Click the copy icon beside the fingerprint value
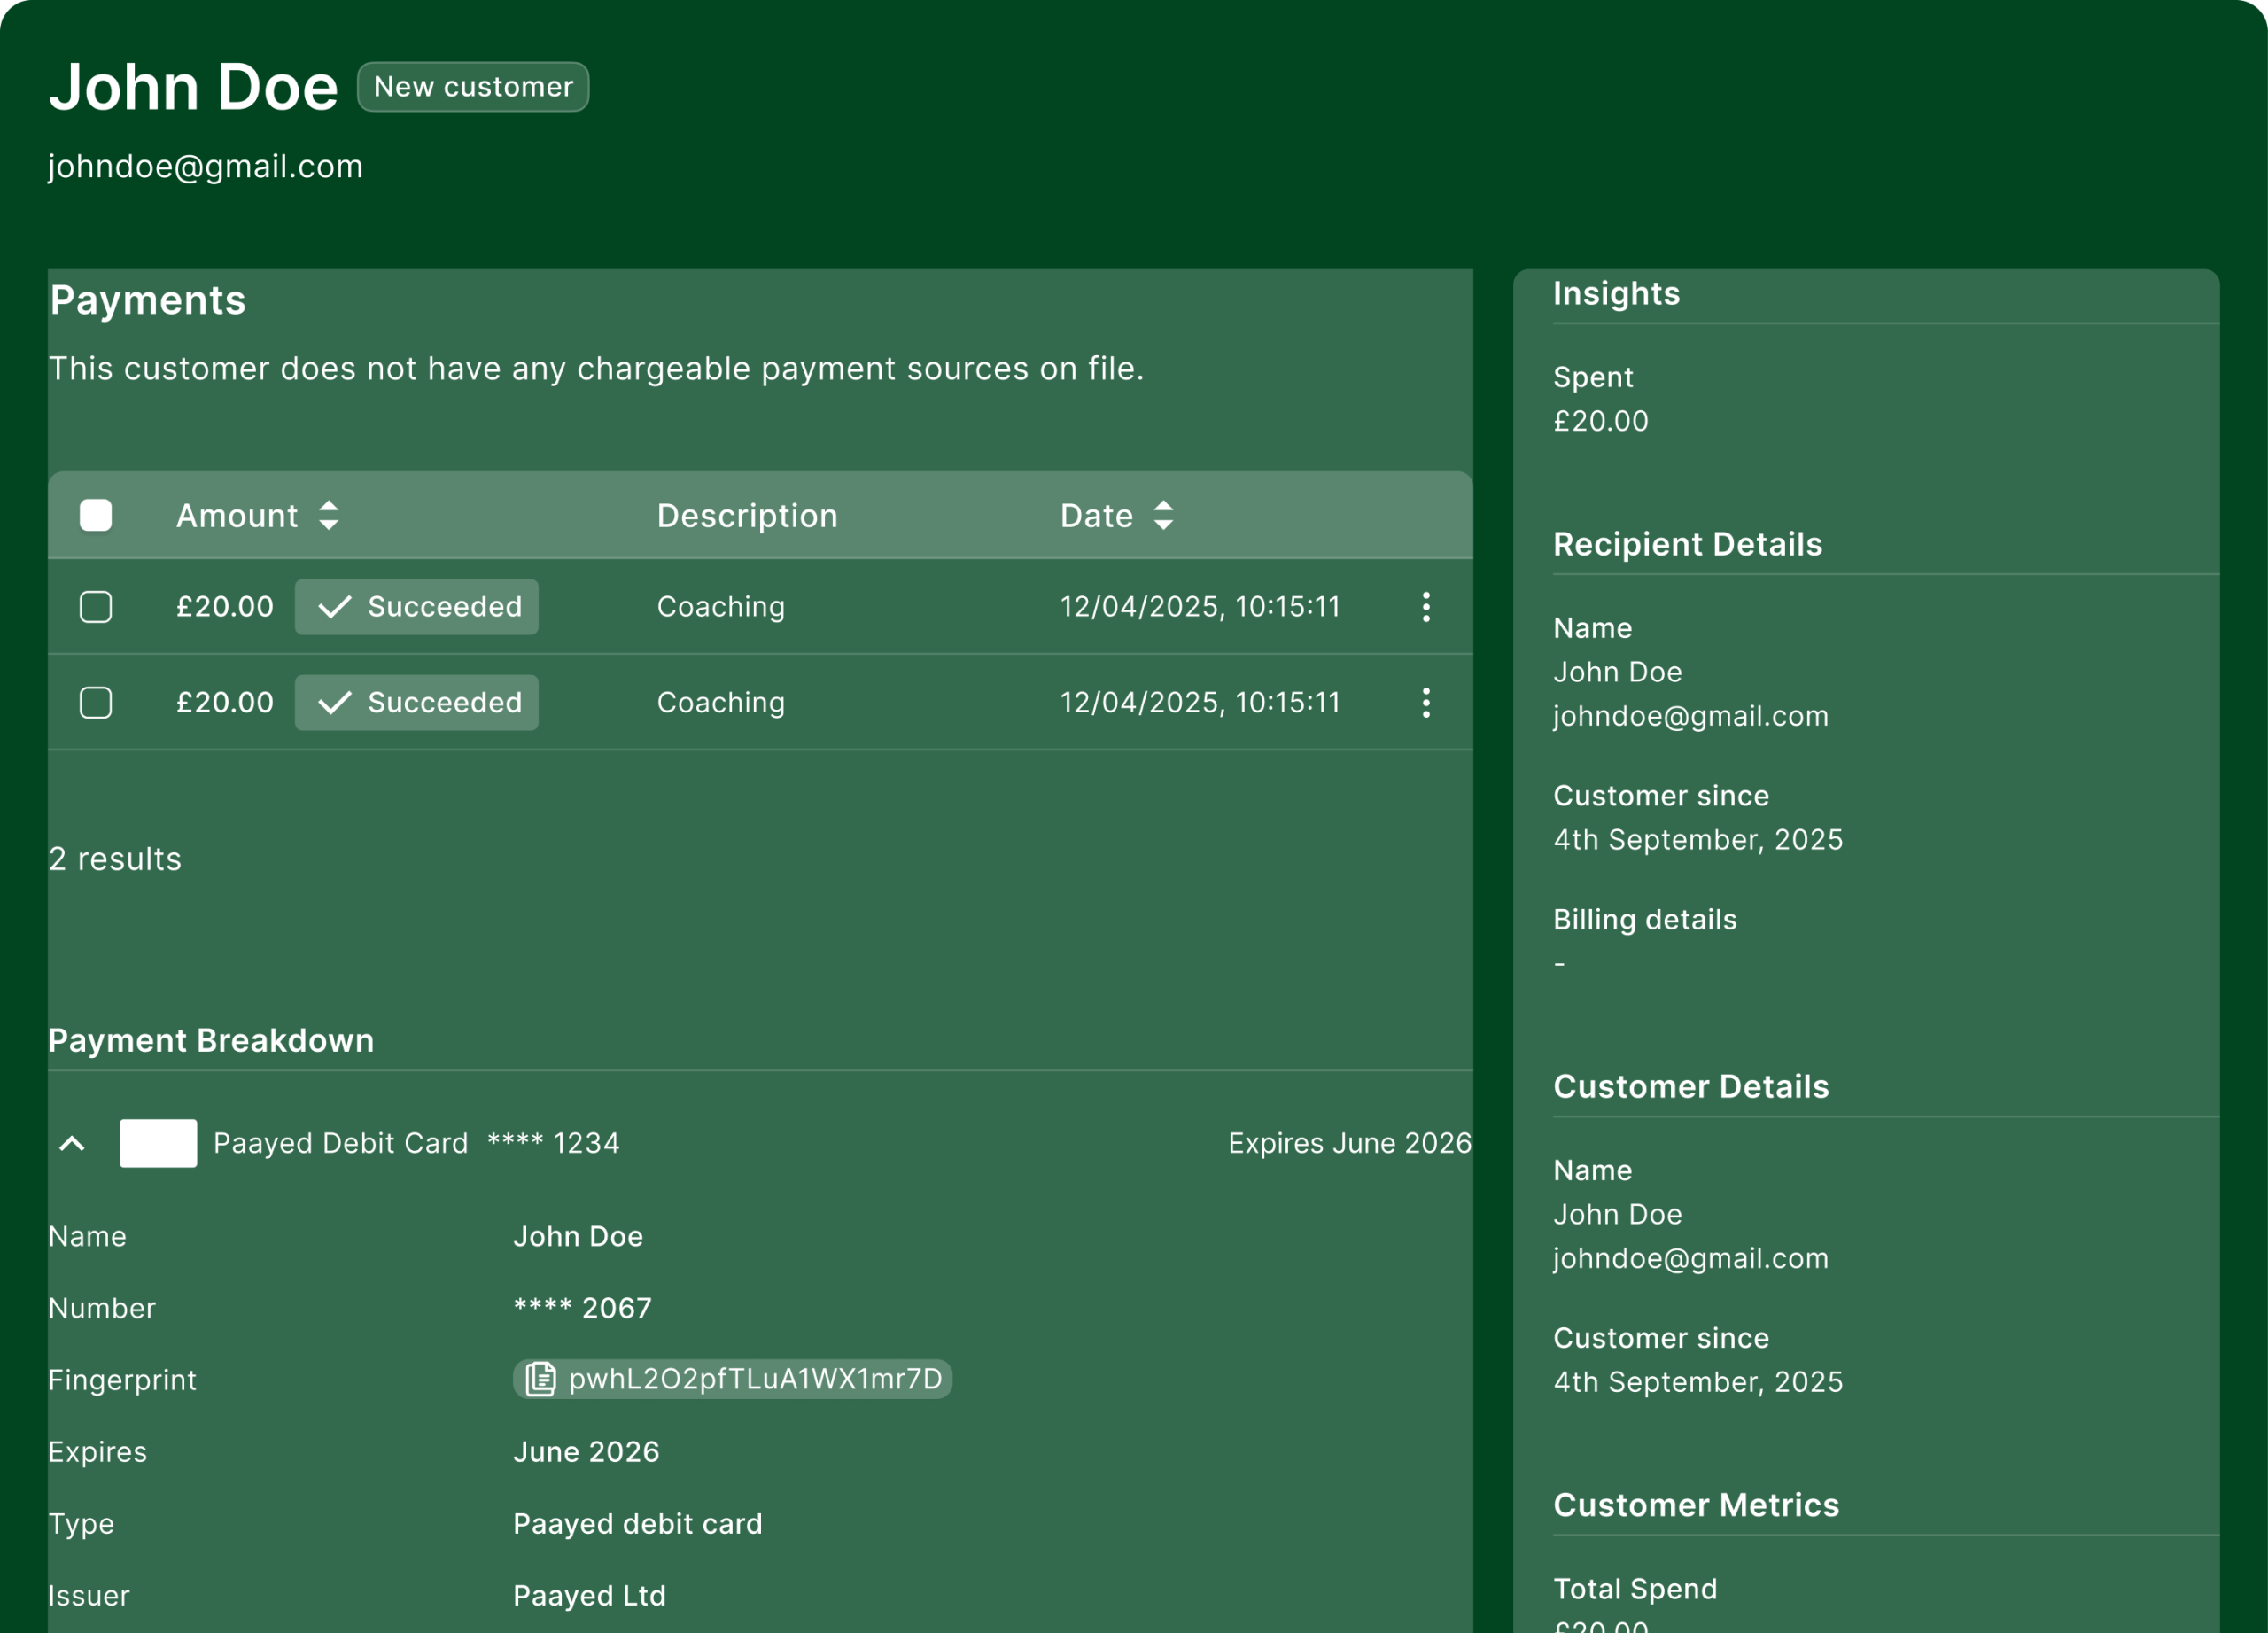The width and height of the screenshot is (2268, 1633). (x=540, y=1379)
